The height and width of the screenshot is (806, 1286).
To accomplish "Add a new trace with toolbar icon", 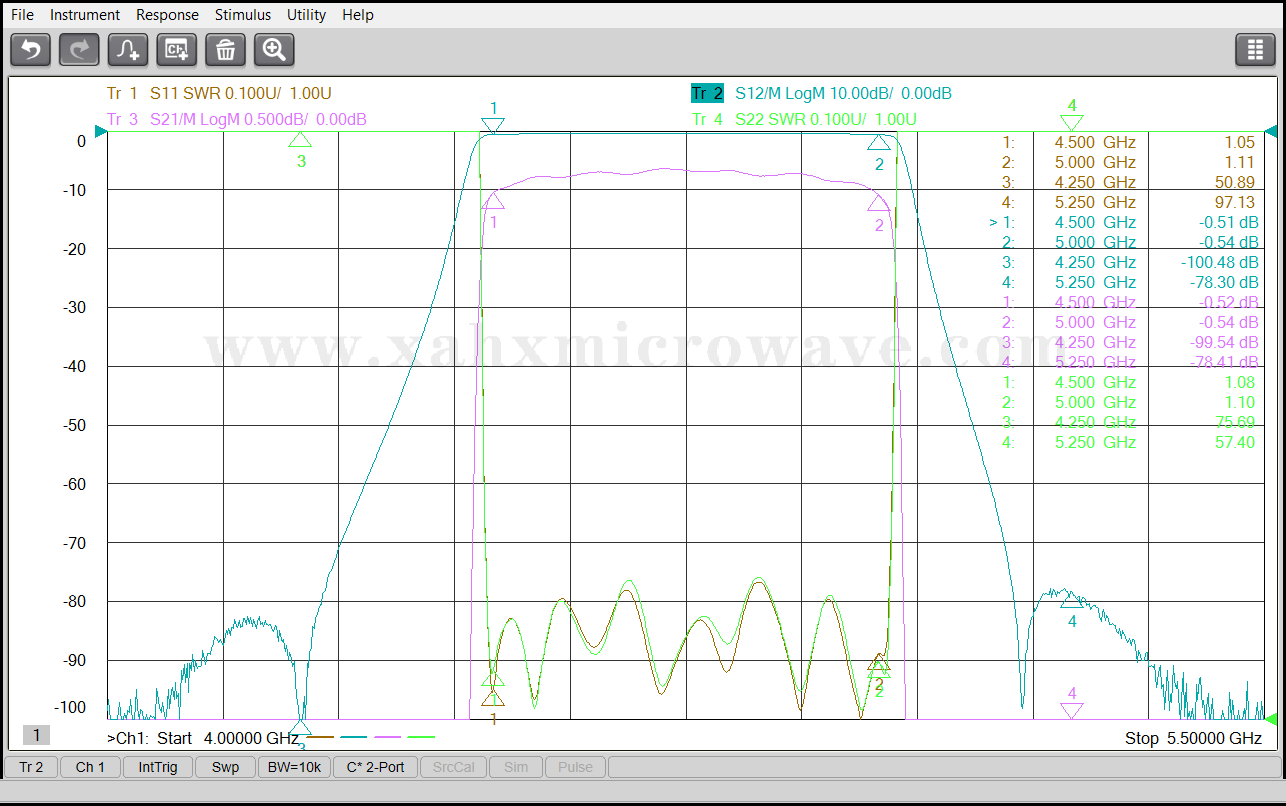I will point(128,49).
